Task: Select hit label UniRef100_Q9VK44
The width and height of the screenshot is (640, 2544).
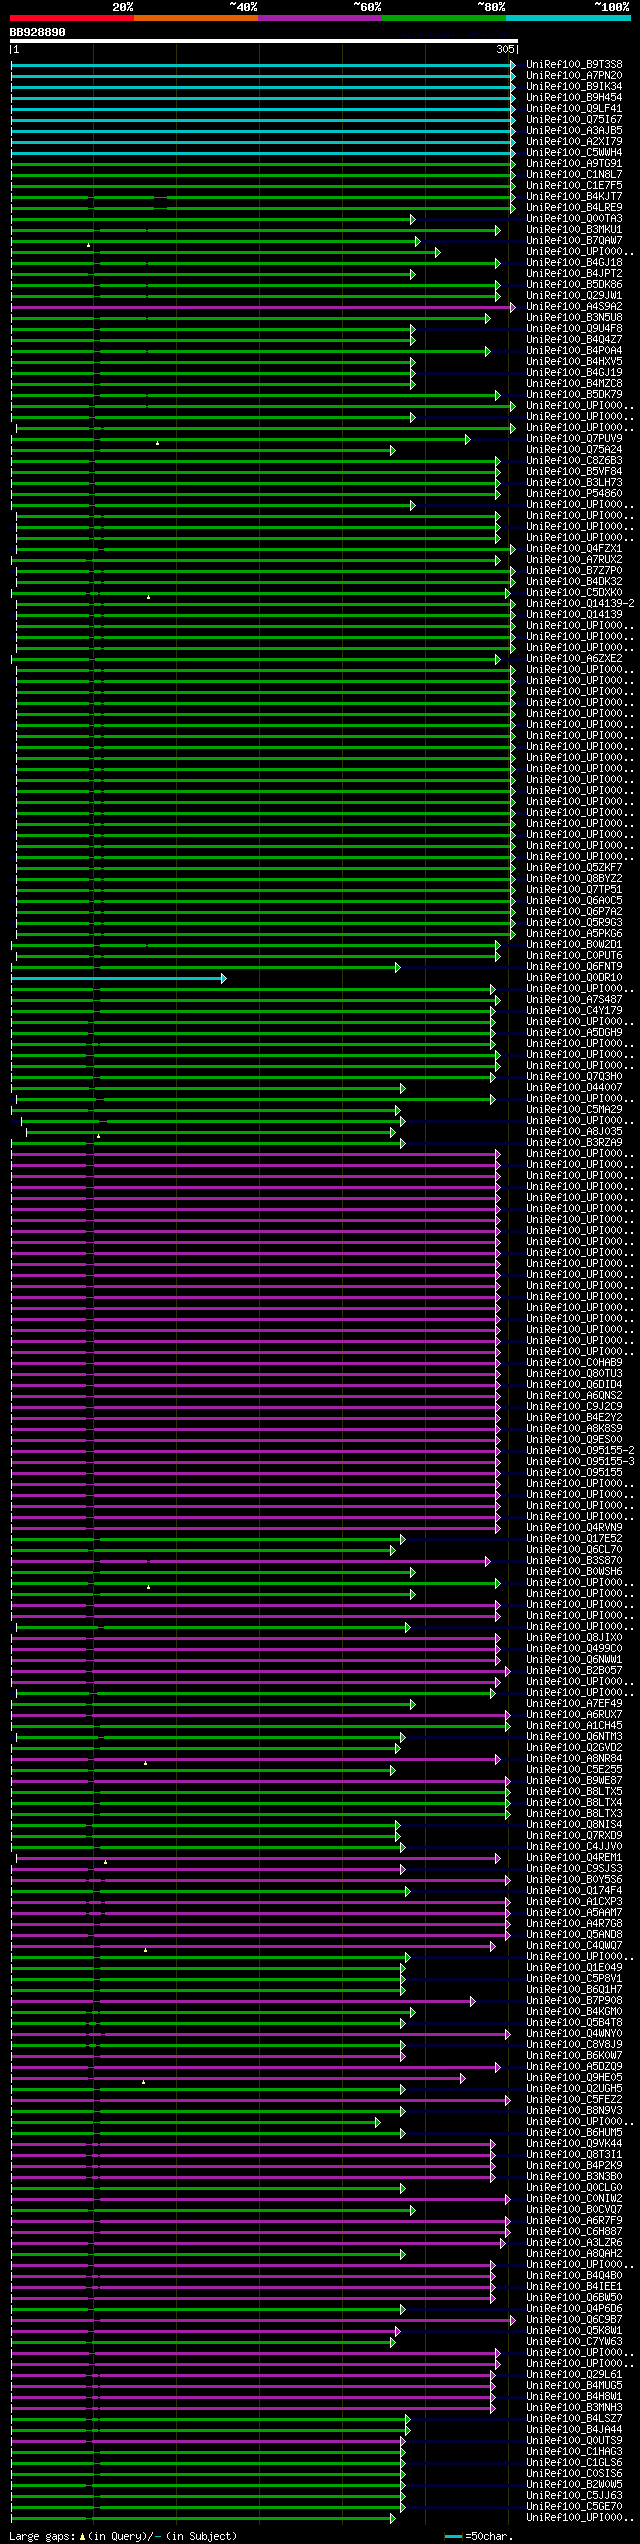Action: tap(574, 2144)
